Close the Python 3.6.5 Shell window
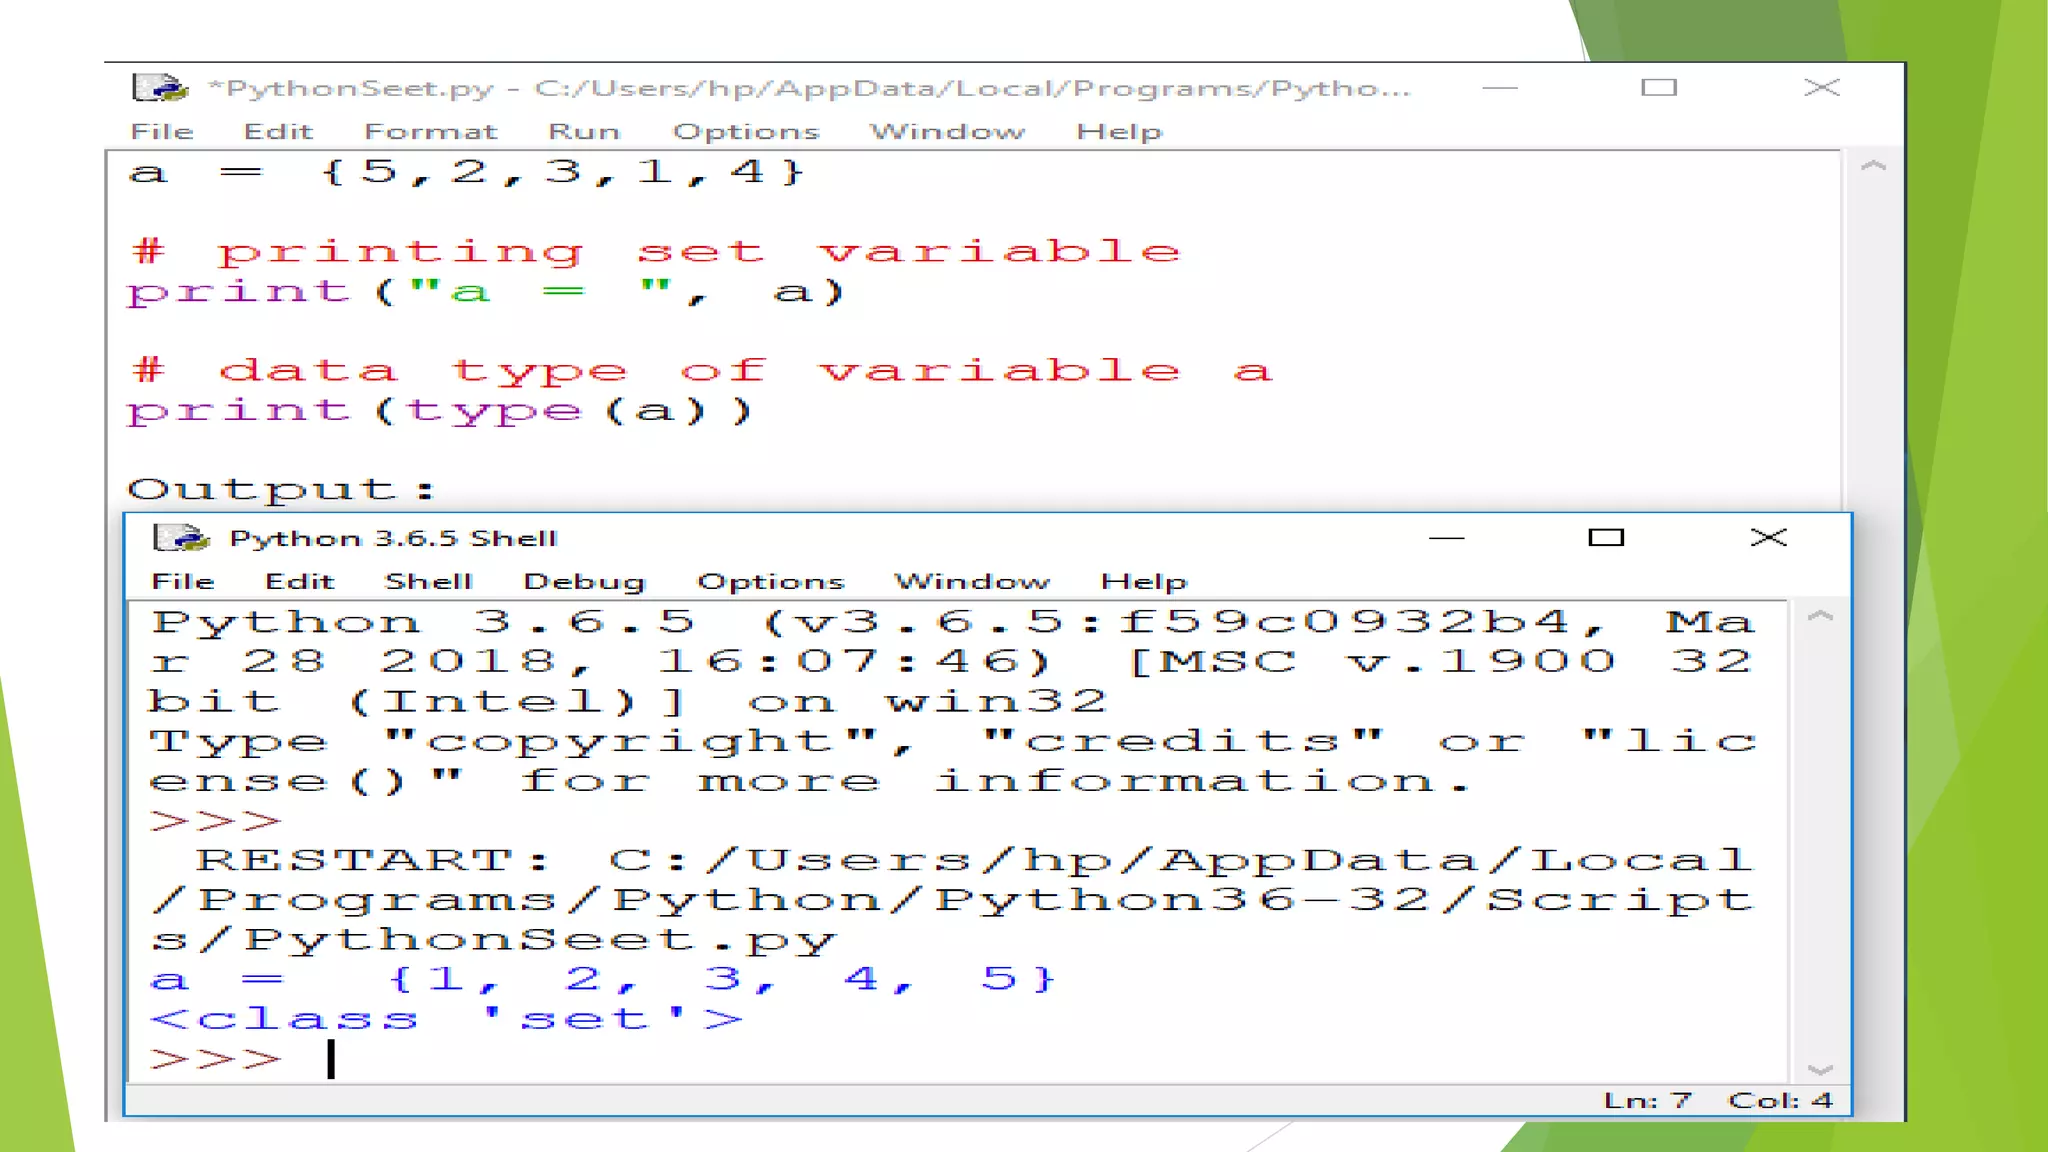The height and width of the screenshot is (1152, 2048). point(1768,538)
